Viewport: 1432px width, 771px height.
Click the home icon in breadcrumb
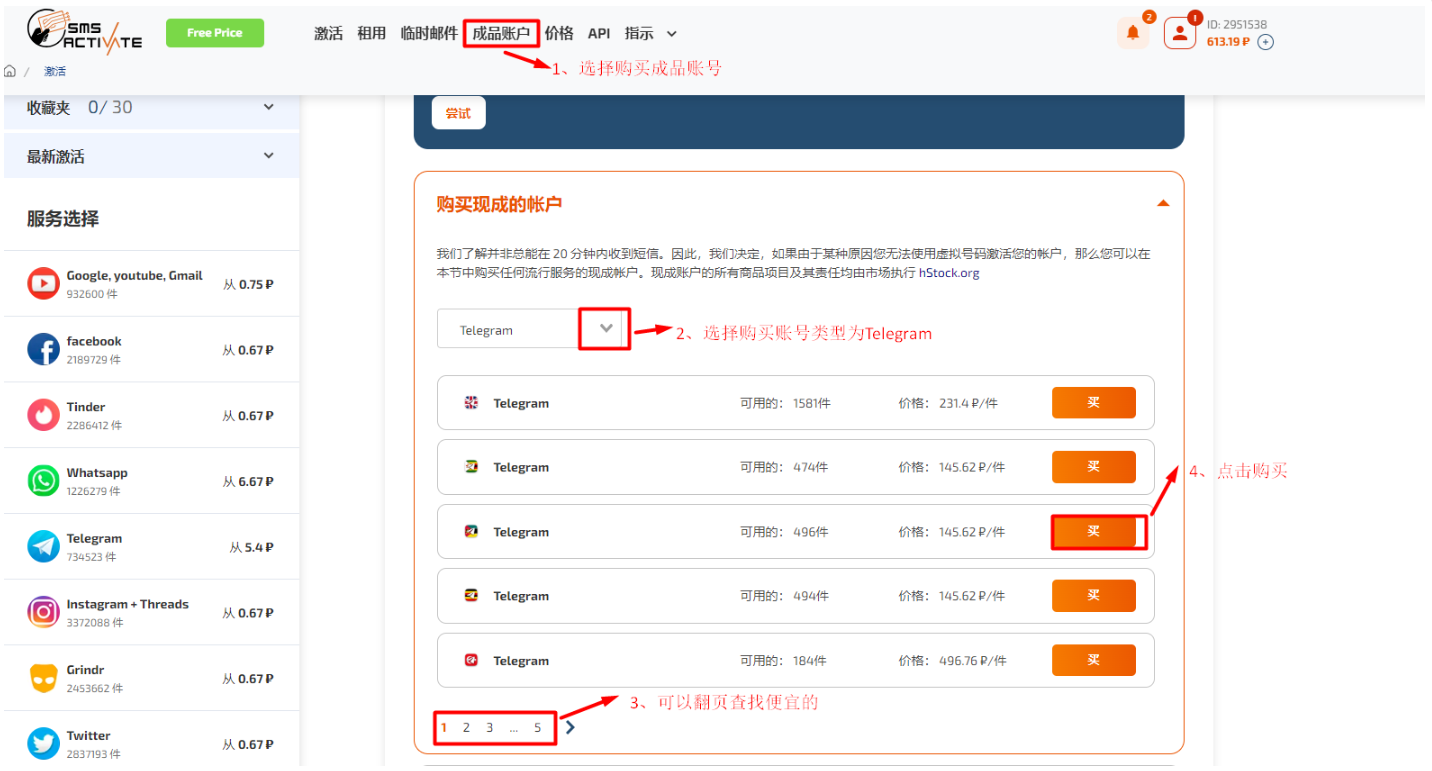pos(10,71)
